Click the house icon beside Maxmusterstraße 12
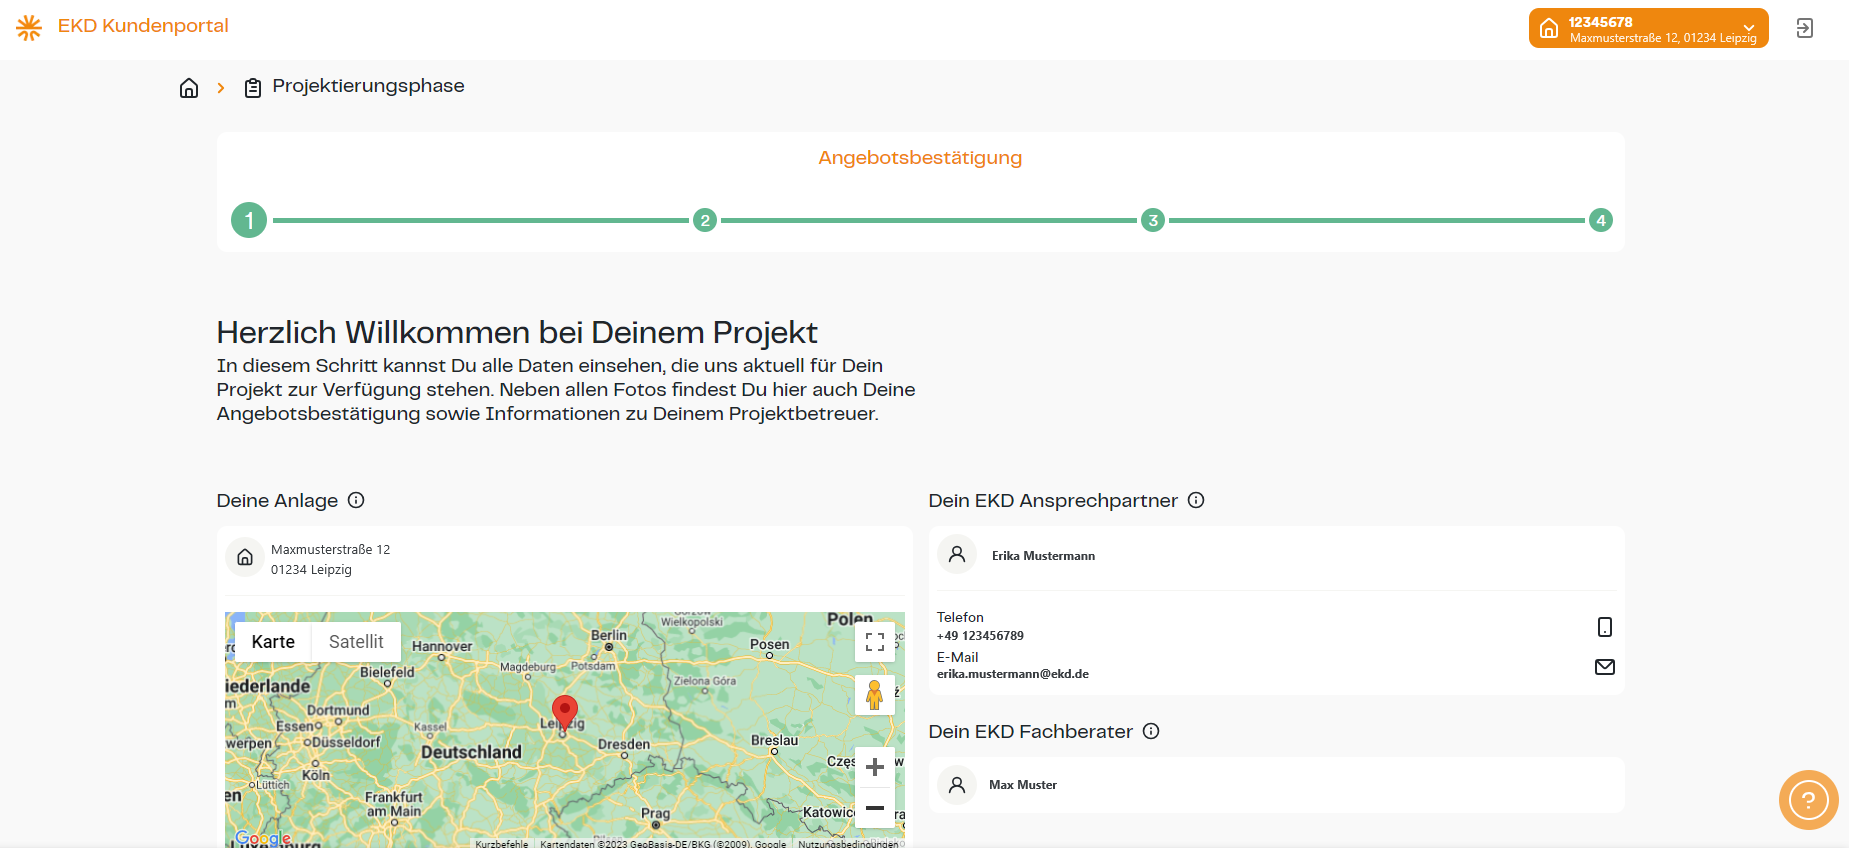Viewport: 1849px width, 850px height. point(245,558)
